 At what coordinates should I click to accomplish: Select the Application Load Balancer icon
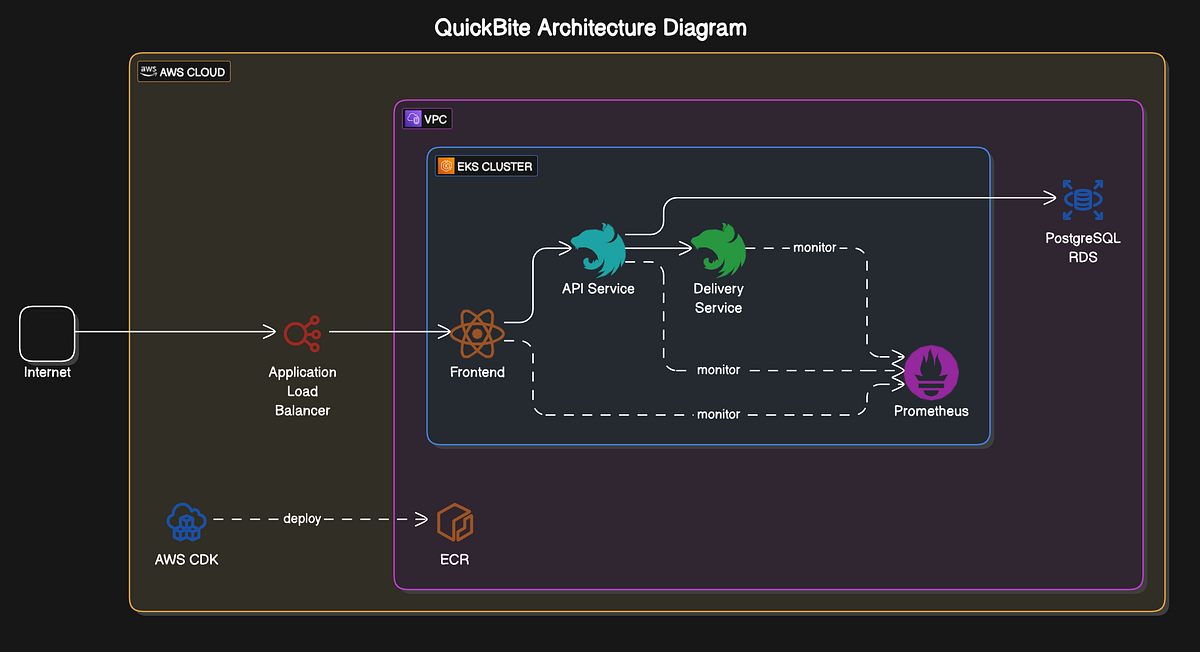click(x=302, y=334)
